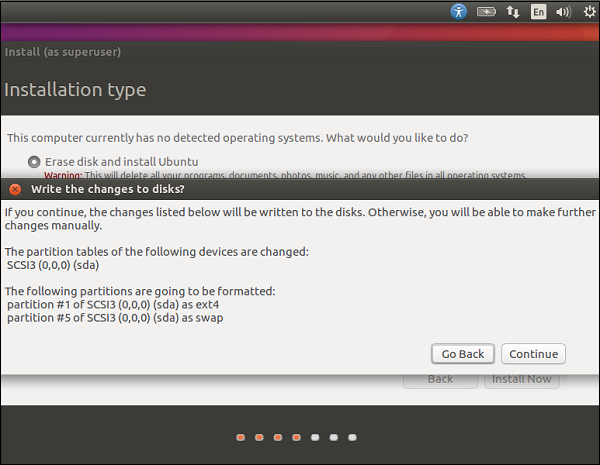
Task: Open the battery indicator
Action: 486,12
